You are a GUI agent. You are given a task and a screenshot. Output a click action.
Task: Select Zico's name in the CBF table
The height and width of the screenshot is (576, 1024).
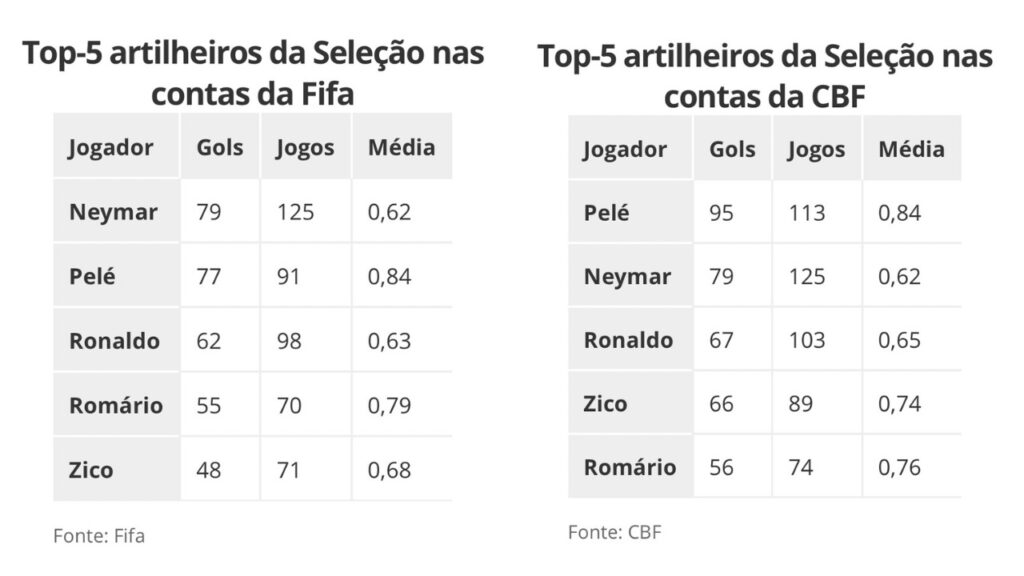605,404
